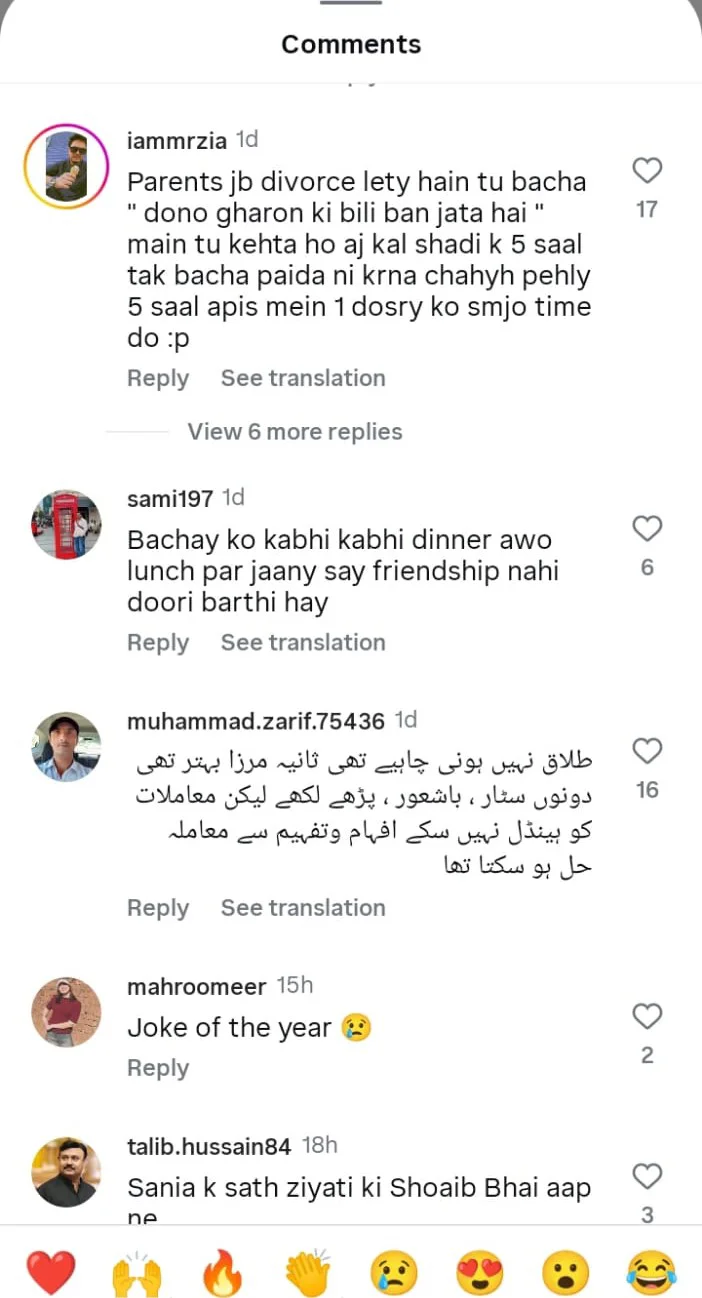Image resolution: width=702 pixels, height=1298 pixels.
Task: Like iammrzia's comment with the heart
Action: pyautogui.click(x=648, y=171)
